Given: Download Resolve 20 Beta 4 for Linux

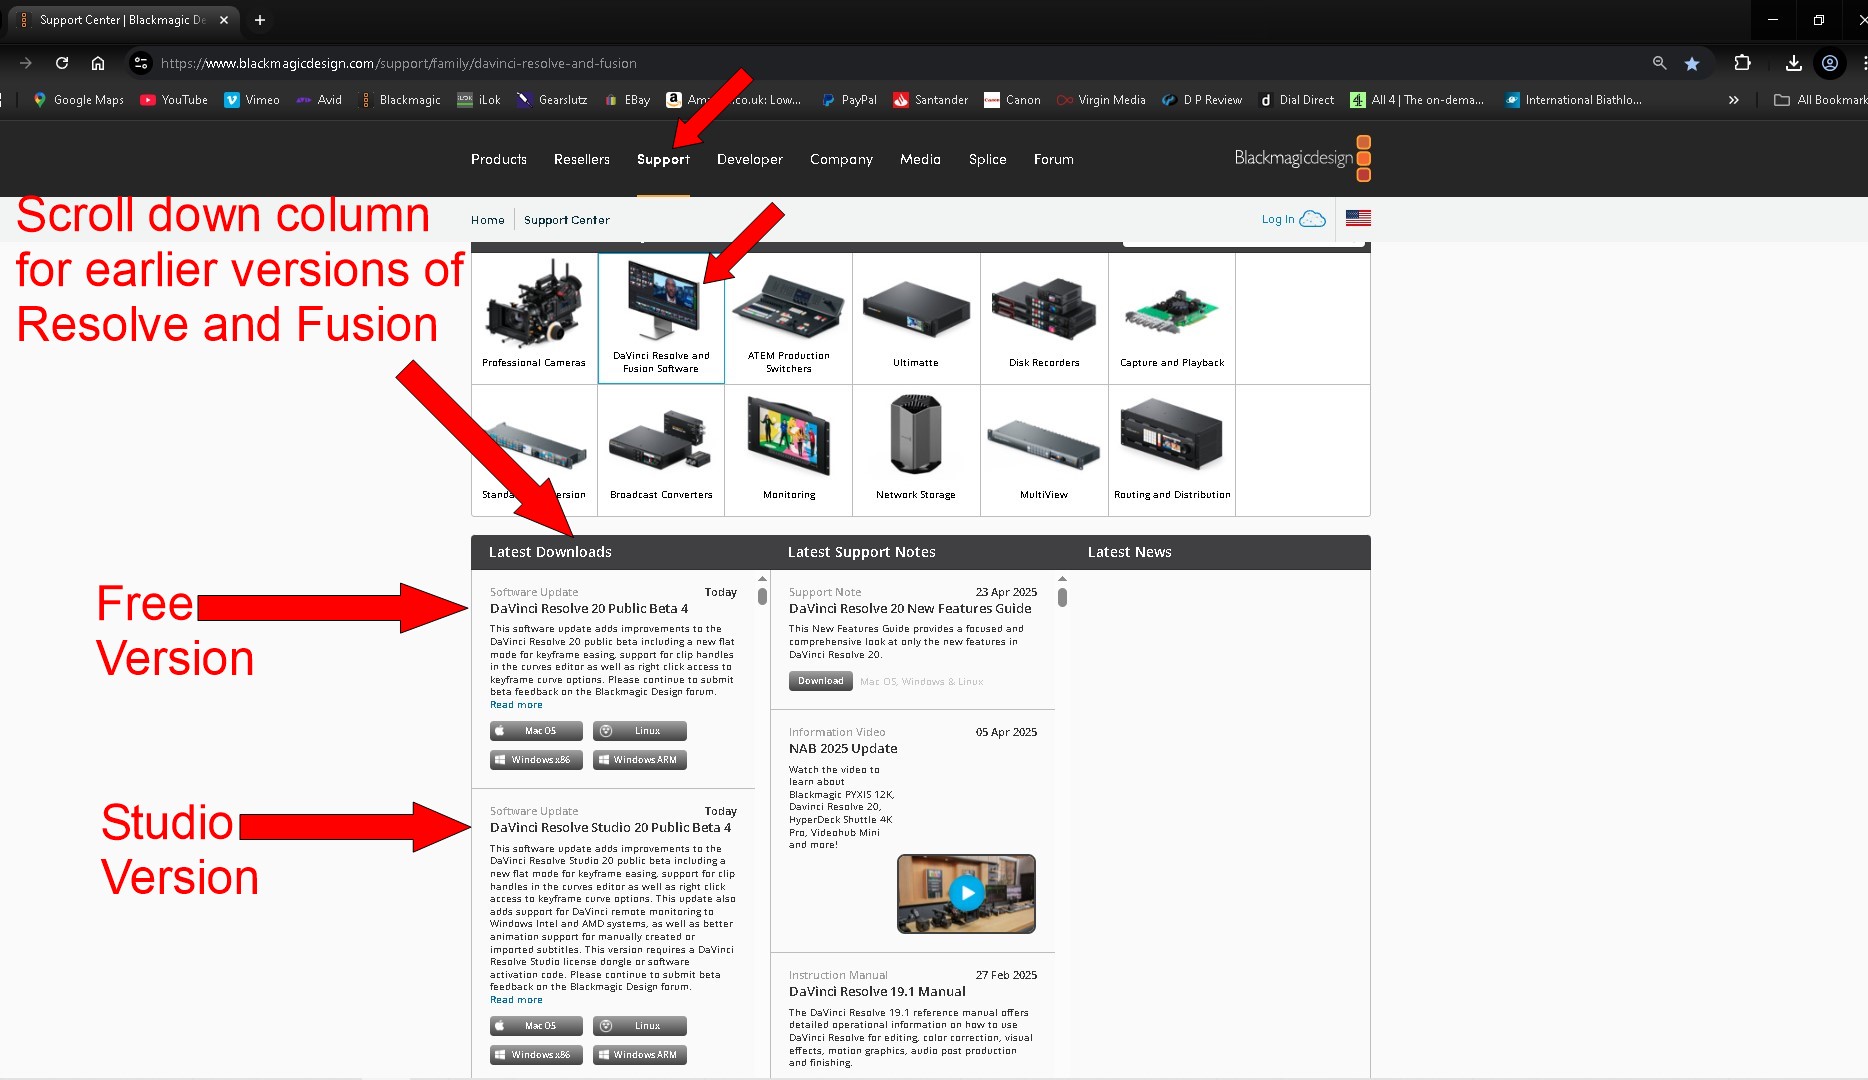Looking at the screenshot, I should point(639,731).
